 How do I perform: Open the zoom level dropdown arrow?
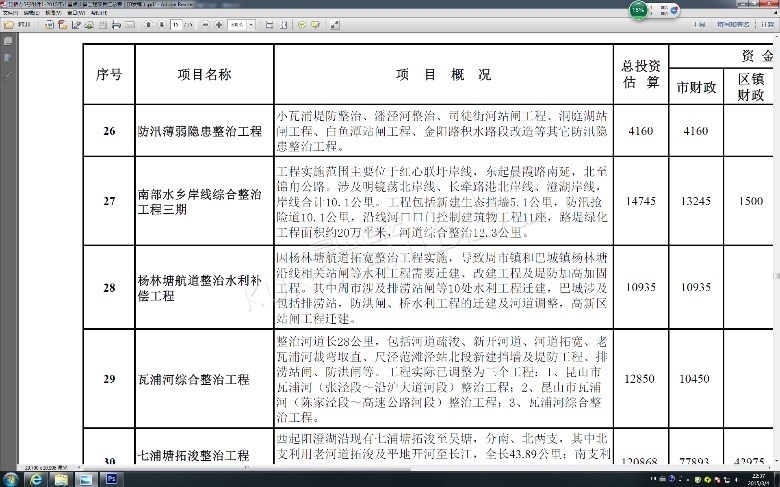point(251,24)
